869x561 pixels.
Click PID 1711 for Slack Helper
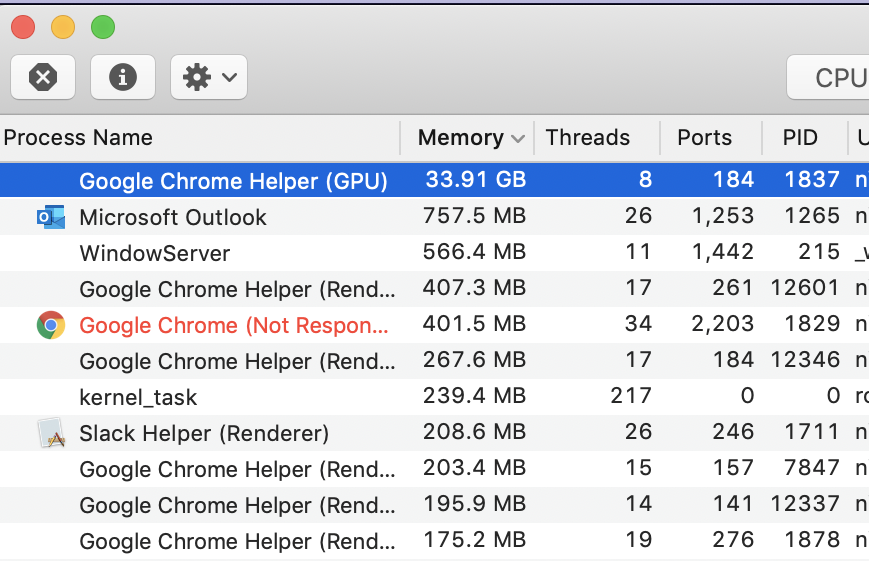coord(812,432)
